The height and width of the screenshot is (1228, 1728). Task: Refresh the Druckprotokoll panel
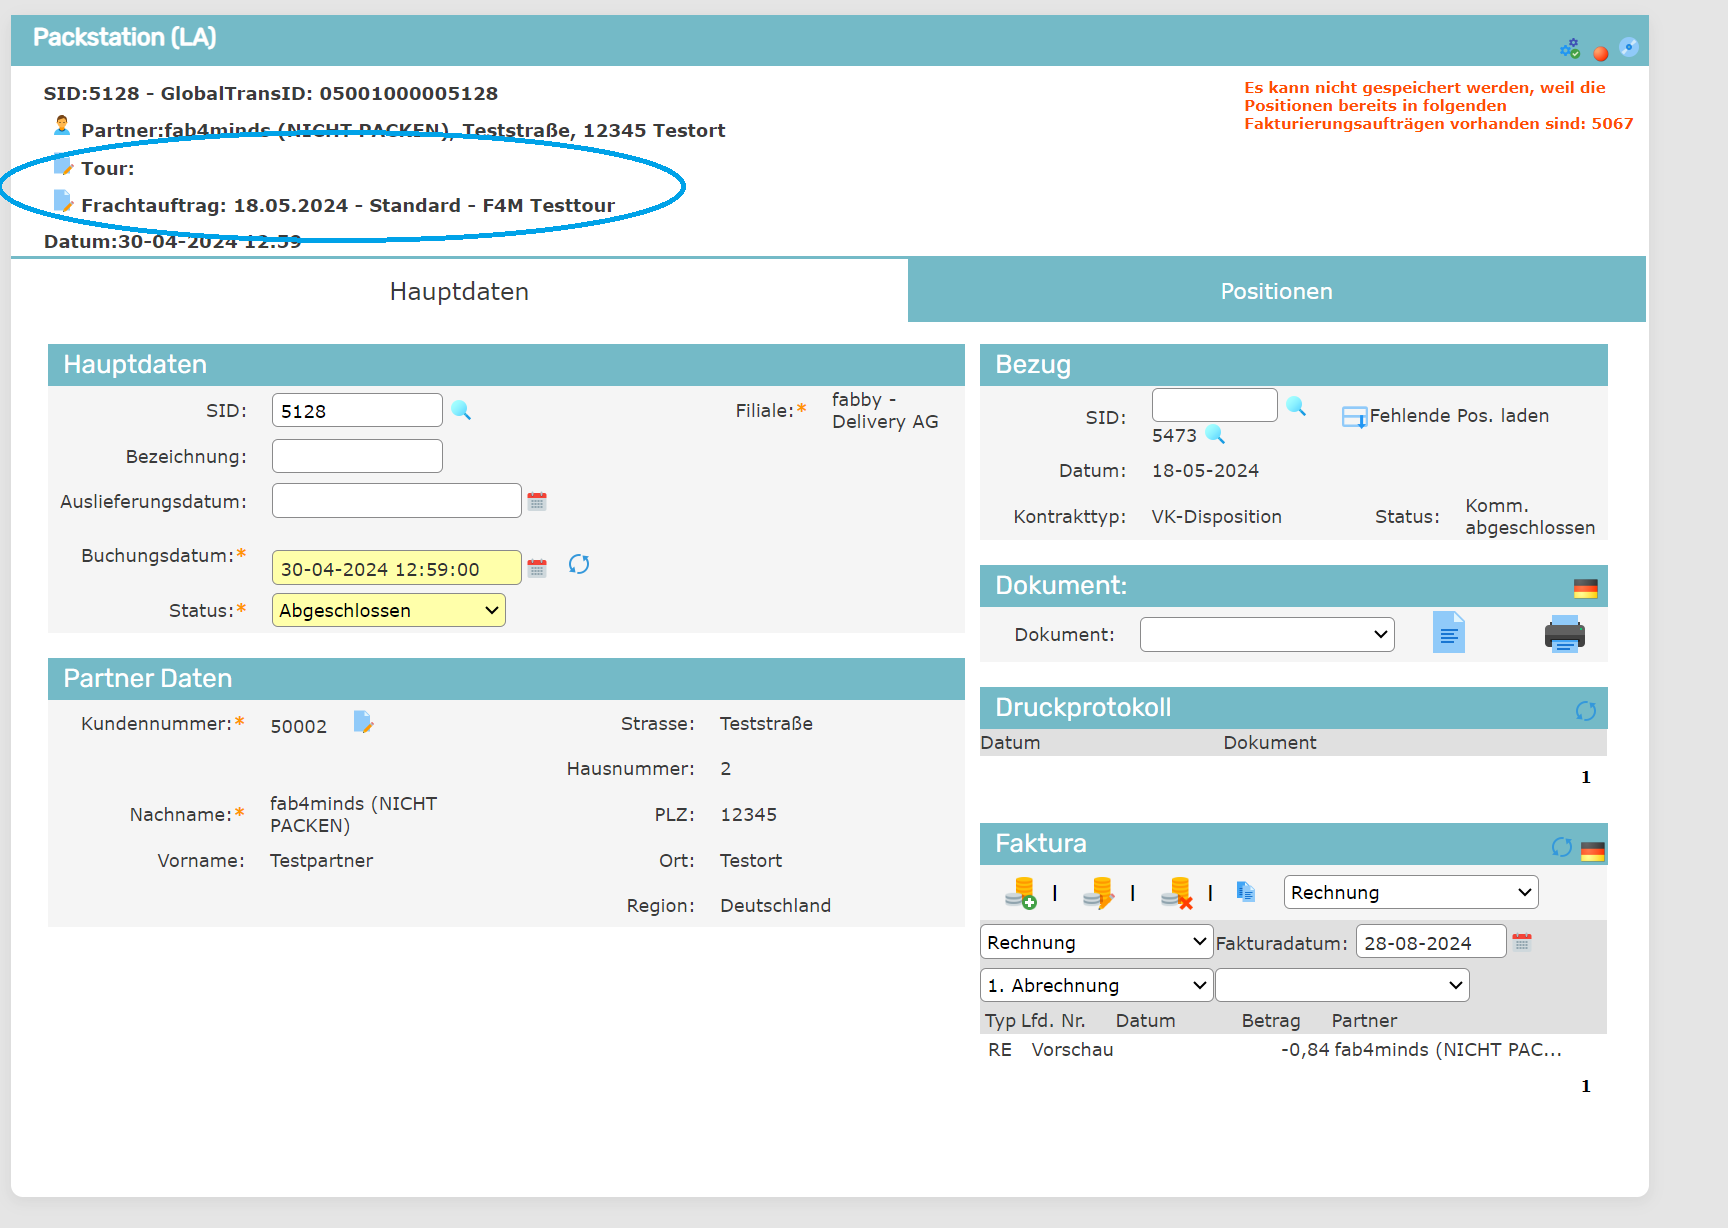tap(1585, 710)
